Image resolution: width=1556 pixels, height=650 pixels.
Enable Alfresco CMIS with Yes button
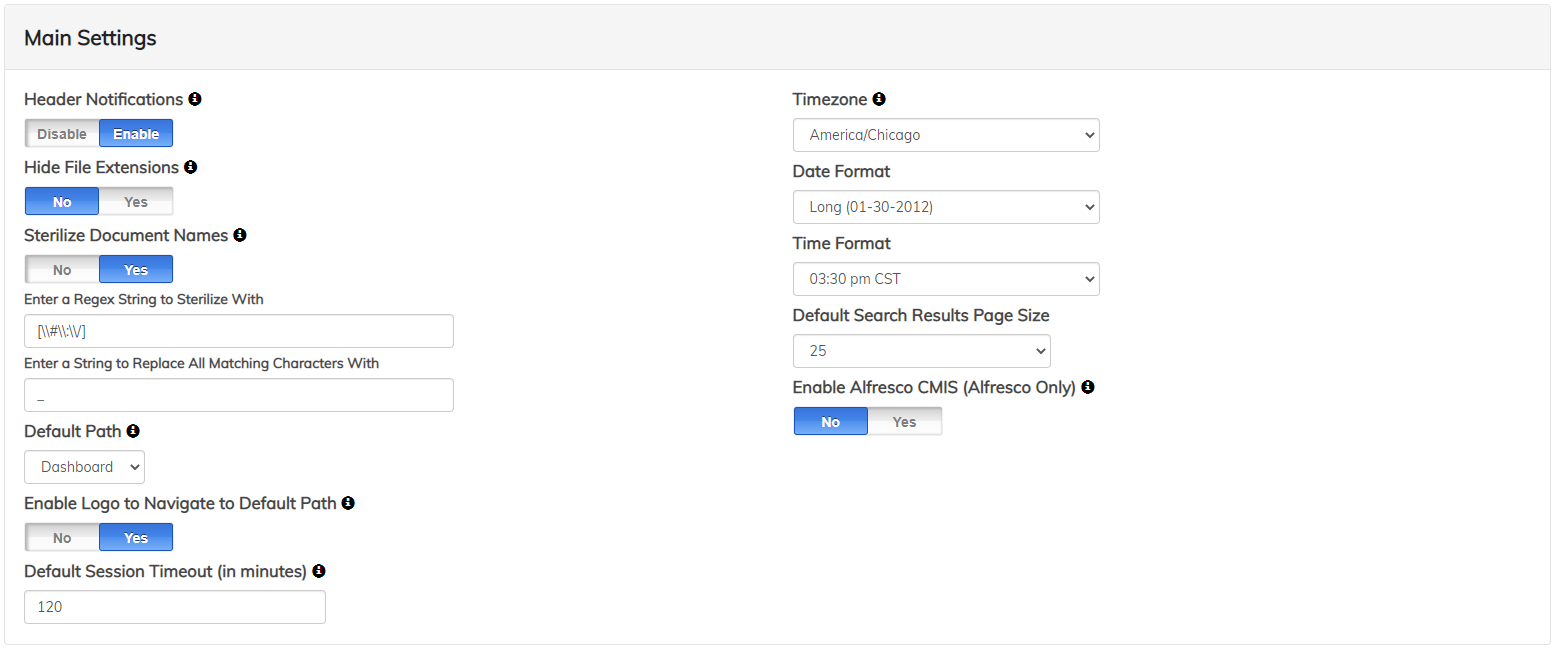click(904, 421)
